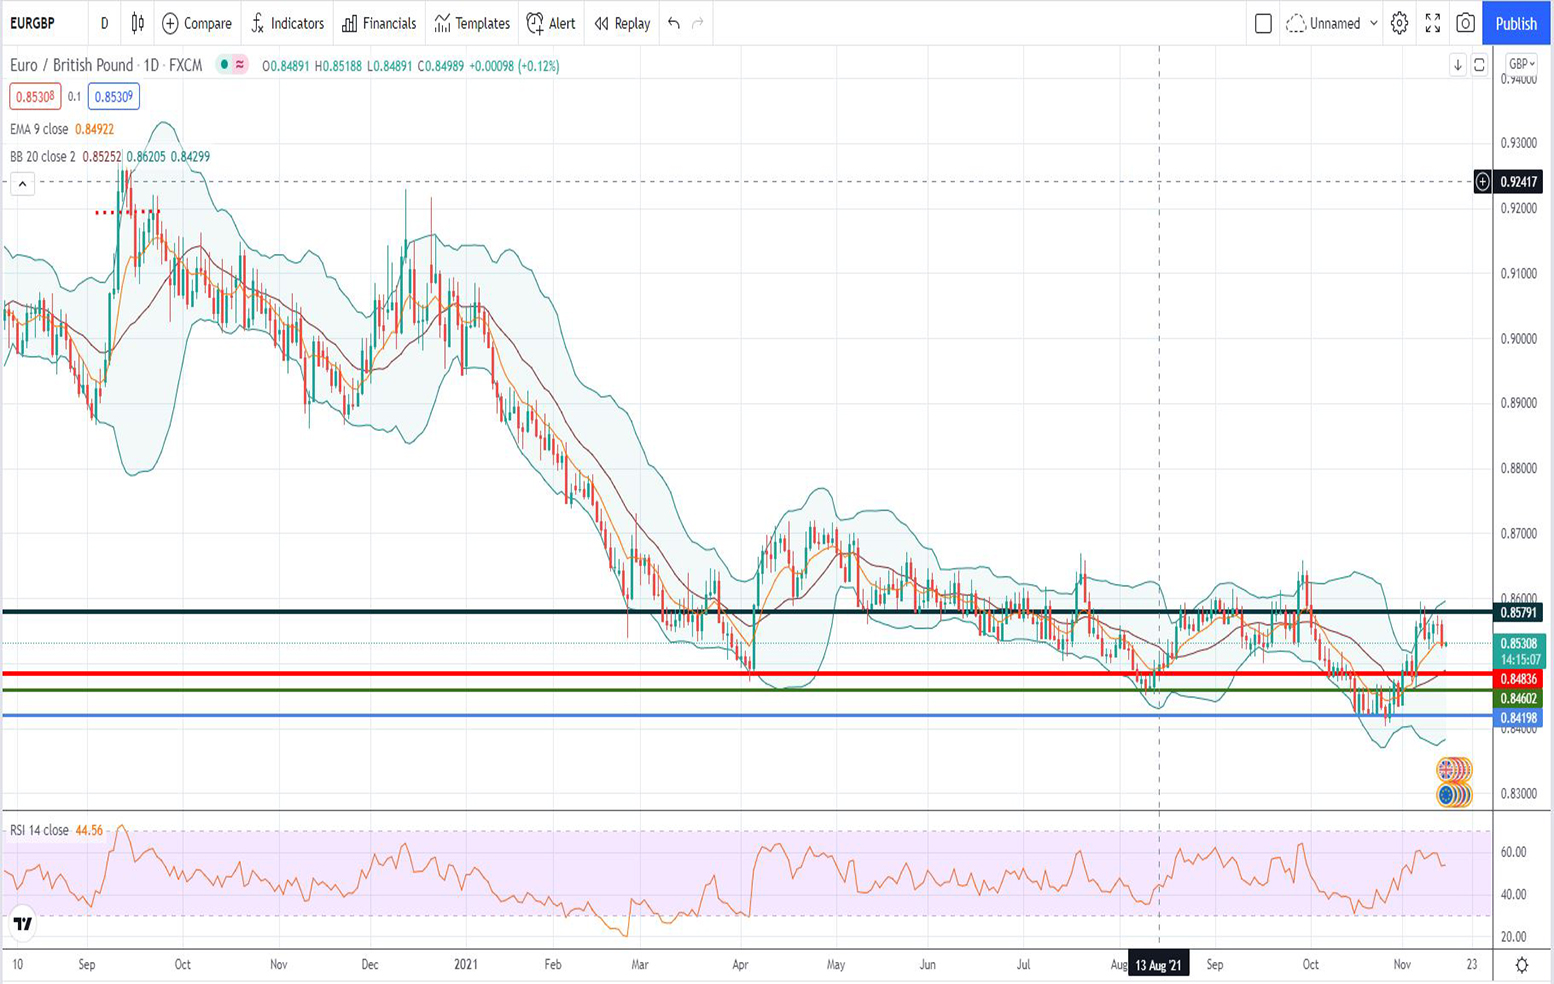Click the Compare plus icon

point(170,23)
